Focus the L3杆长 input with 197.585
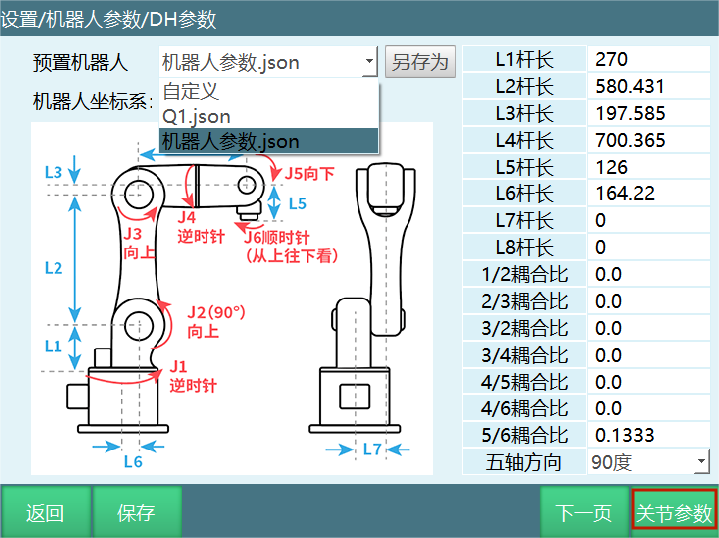 click(x=650, y=113)
